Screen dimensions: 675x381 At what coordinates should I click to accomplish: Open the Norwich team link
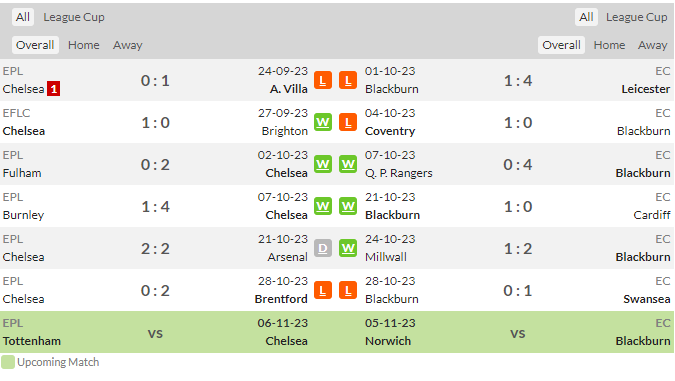point(388,341)
